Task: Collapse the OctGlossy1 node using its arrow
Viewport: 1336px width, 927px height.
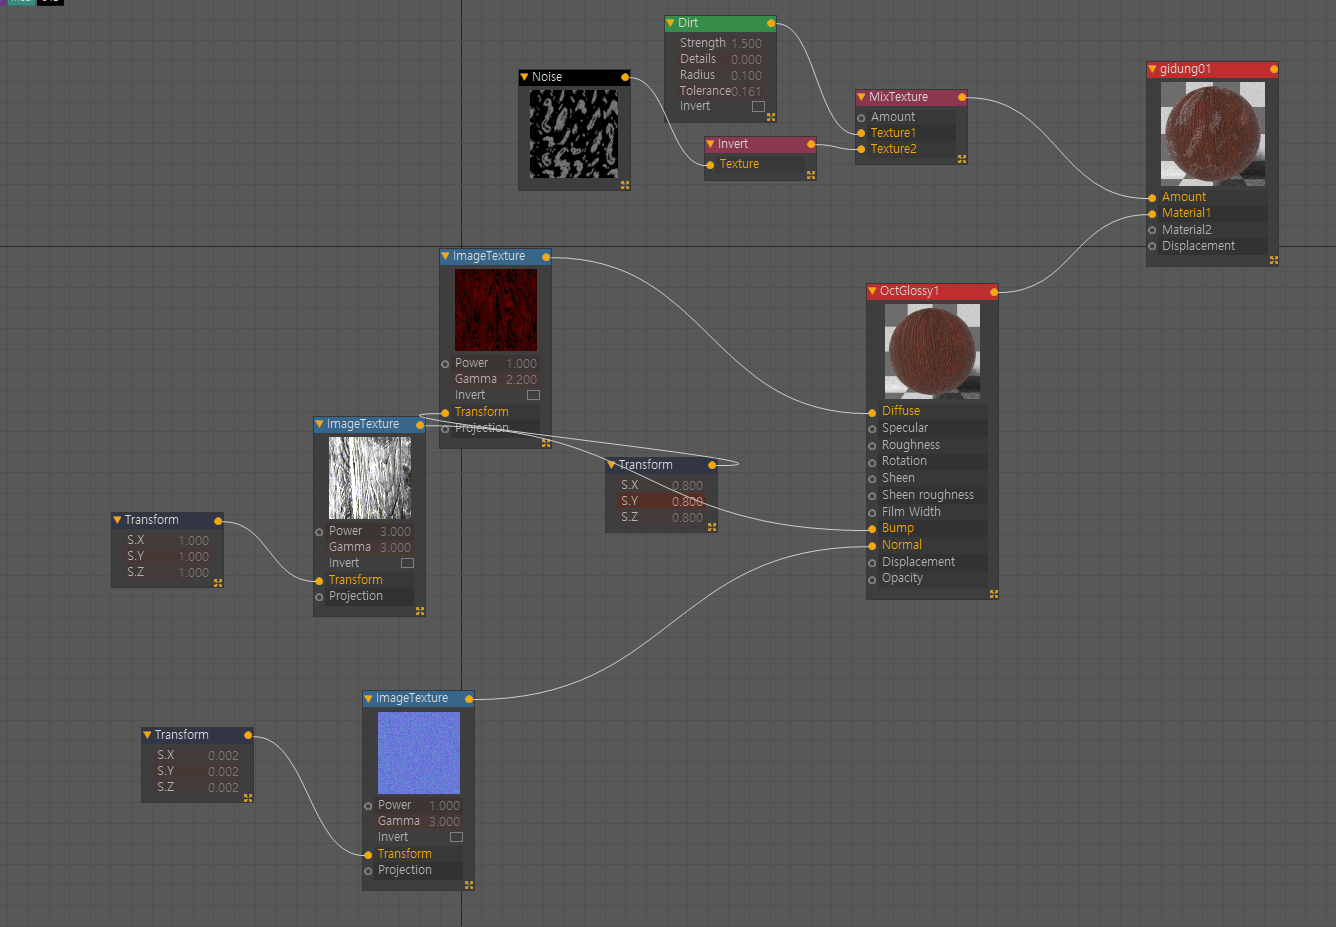Action: tap(872, 291)
